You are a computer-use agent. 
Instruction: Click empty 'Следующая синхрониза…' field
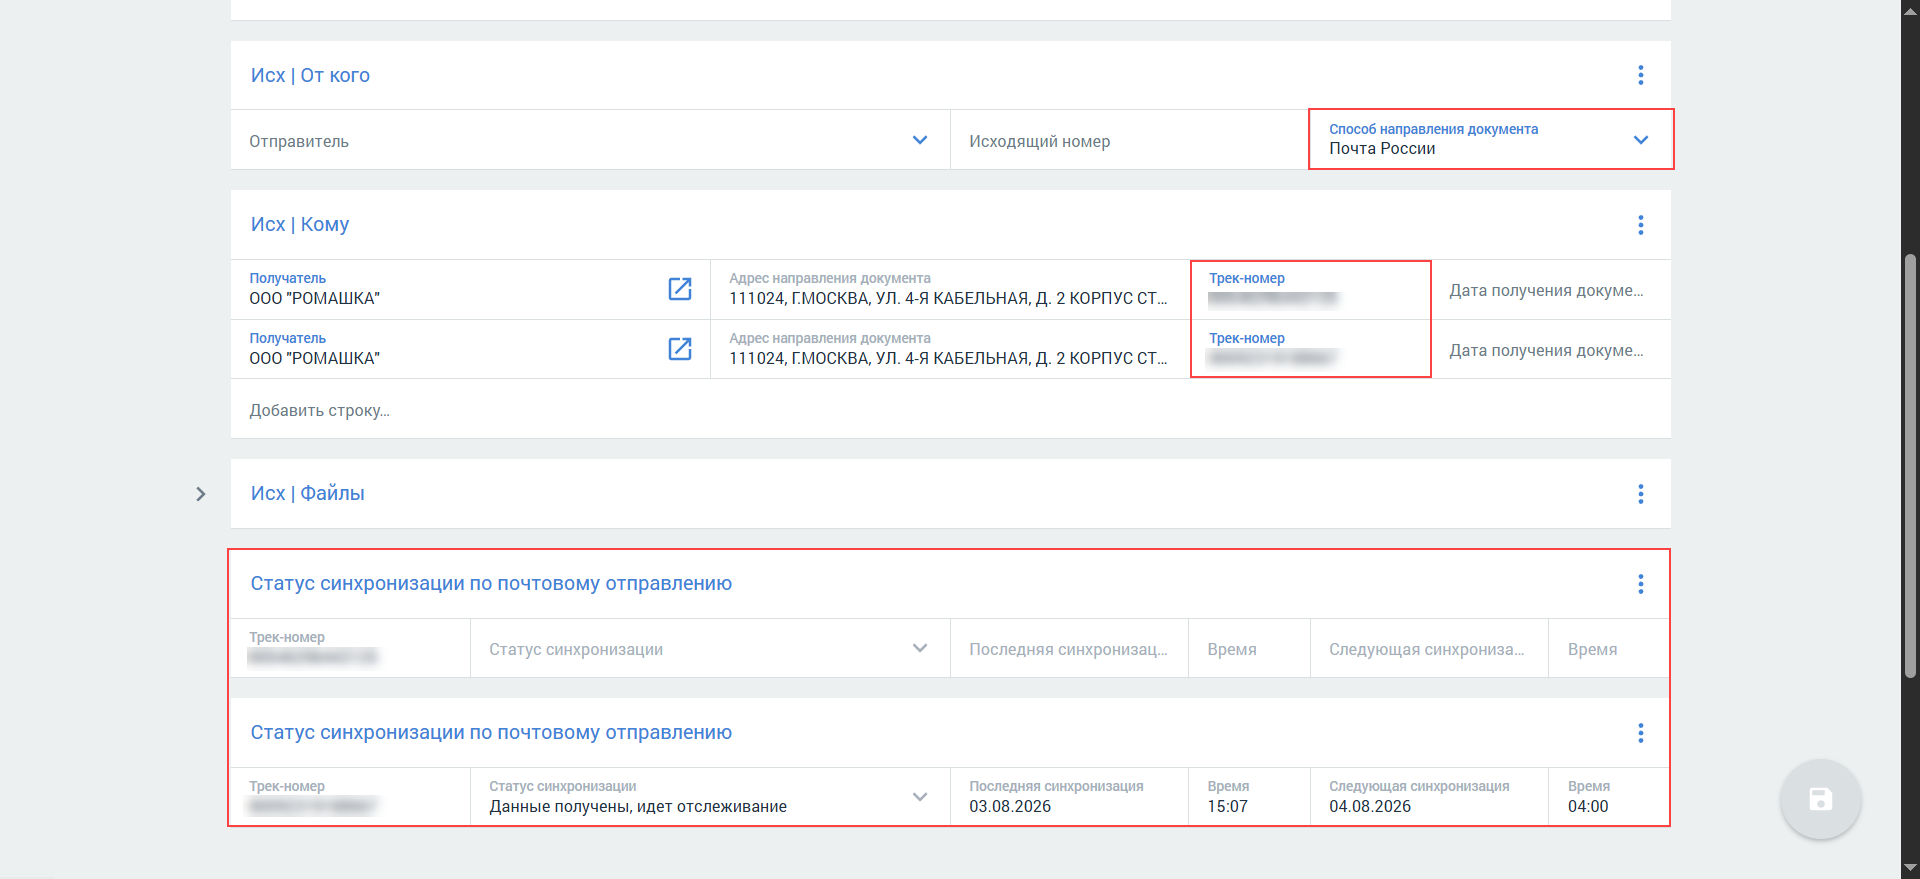click(x=1430, y=649)
